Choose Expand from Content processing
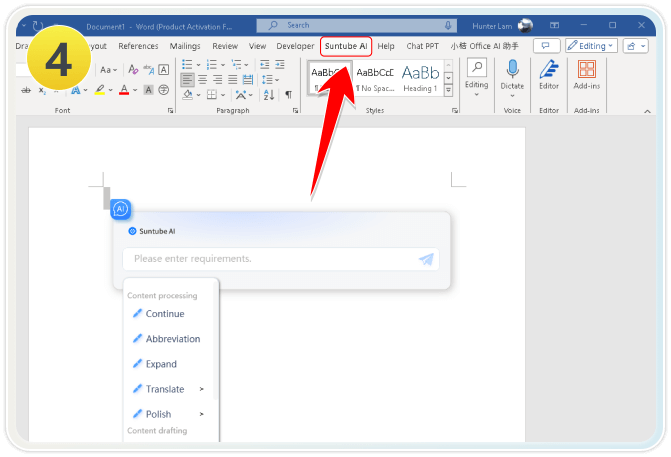The image size is (671, 457). 161,364
